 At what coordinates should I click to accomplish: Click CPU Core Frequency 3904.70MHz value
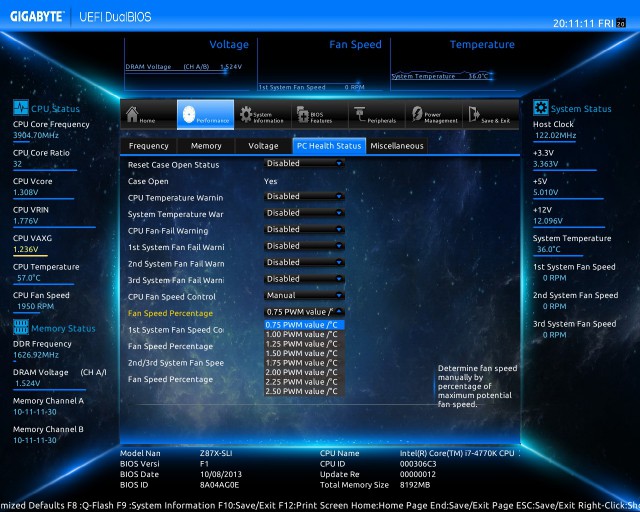(36, 135)
